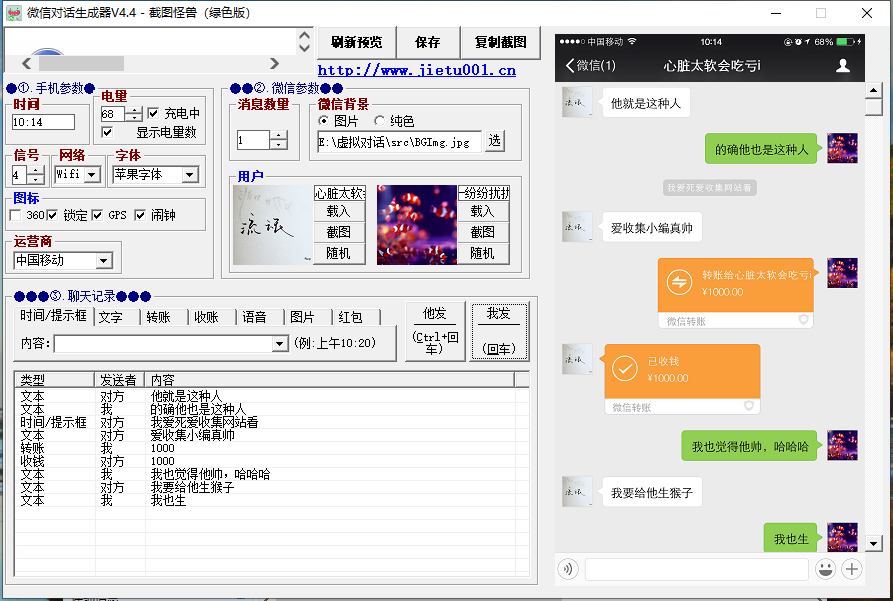The image size is (893, 601).
Task: Click the left user's calligraphy avatar image
Action: coord(273,224)
